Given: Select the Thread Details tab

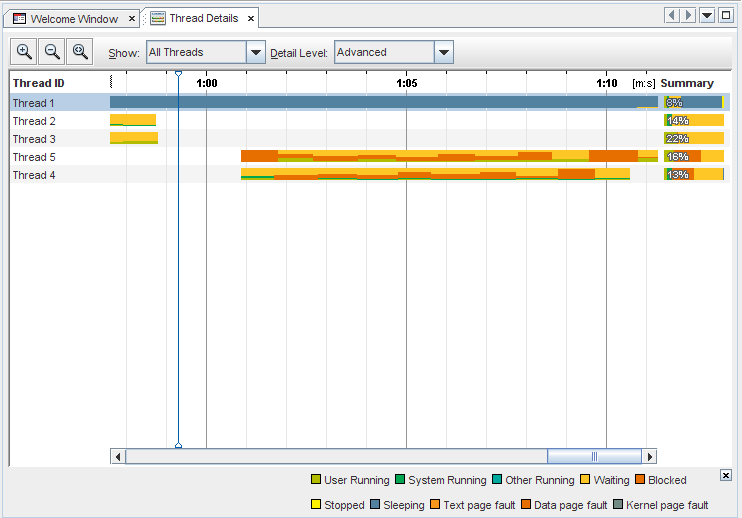Looking at the screenshot, I should click(203, 18).
